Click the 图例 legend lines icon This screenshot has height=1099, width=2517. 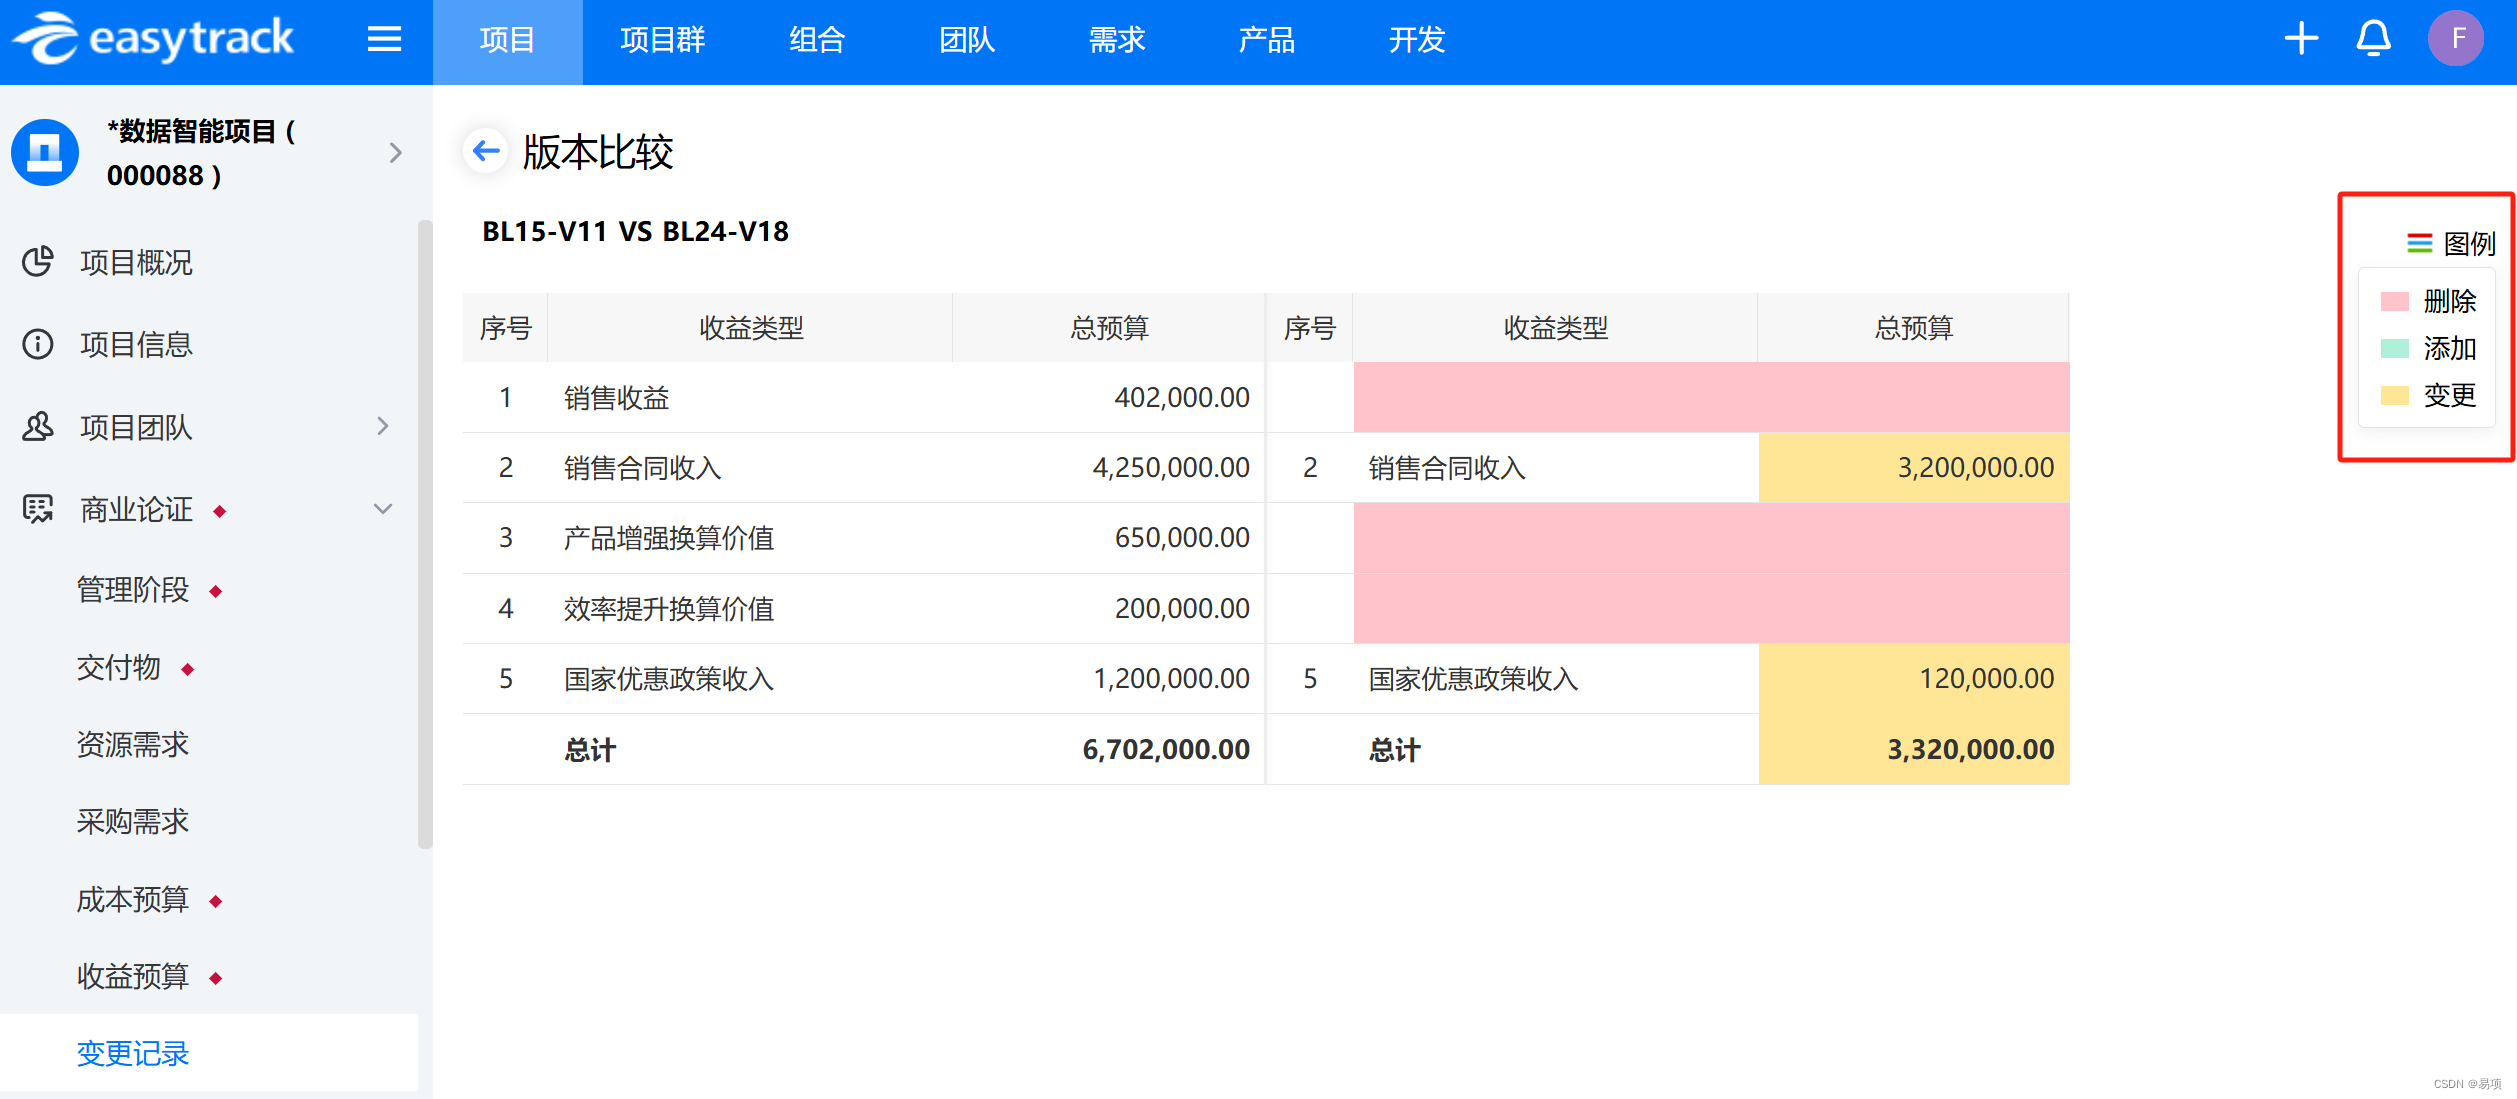pyautogui.click(x=2419, y=243)
